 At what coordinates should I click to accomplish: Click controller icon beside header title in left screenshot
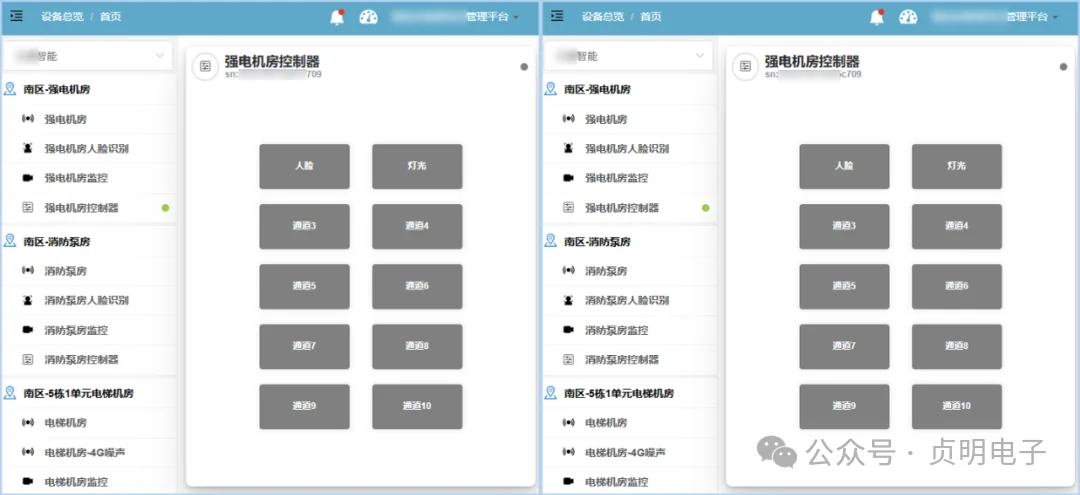click(205, 67)
